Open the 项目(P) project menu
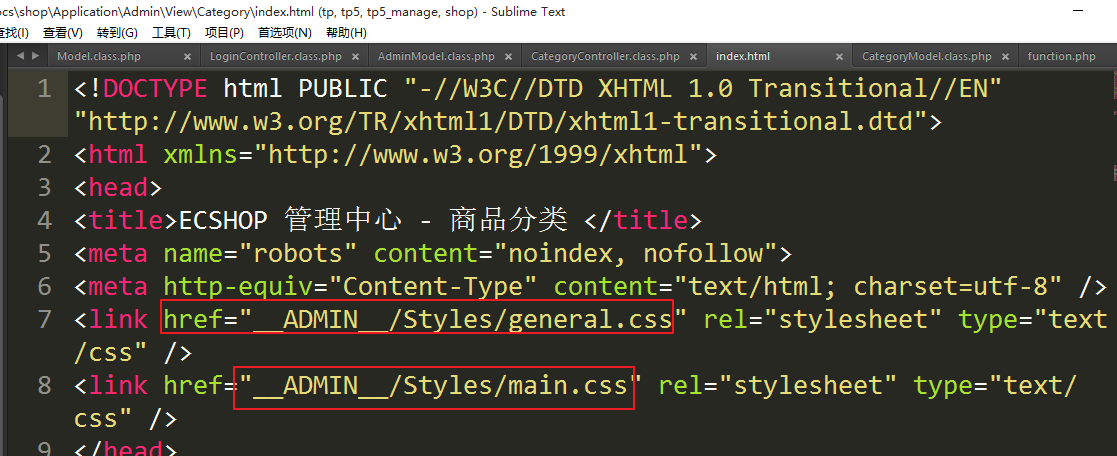The image size is (1117, 456). [224, 33]
